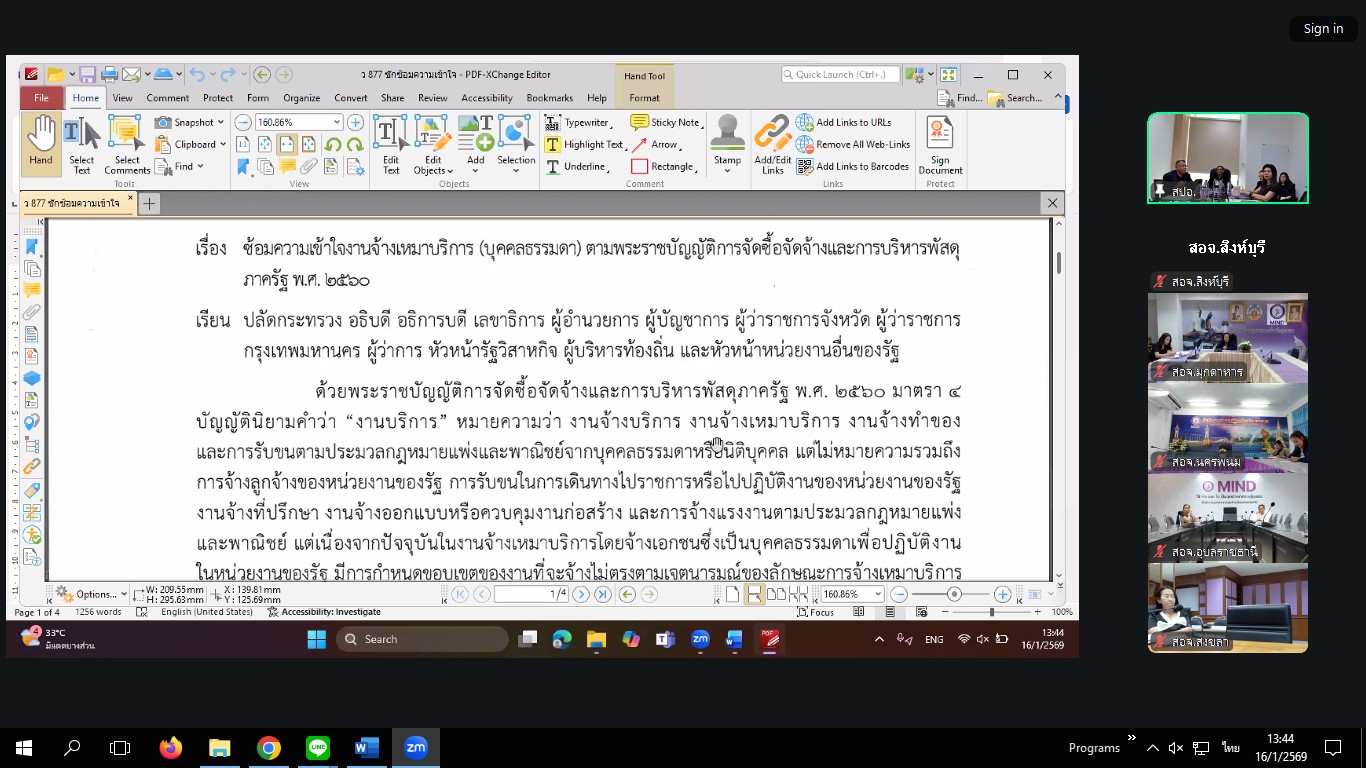Toggle the Rectangle drawing tool
This screenshot has width=1366, height=768.
662,166
